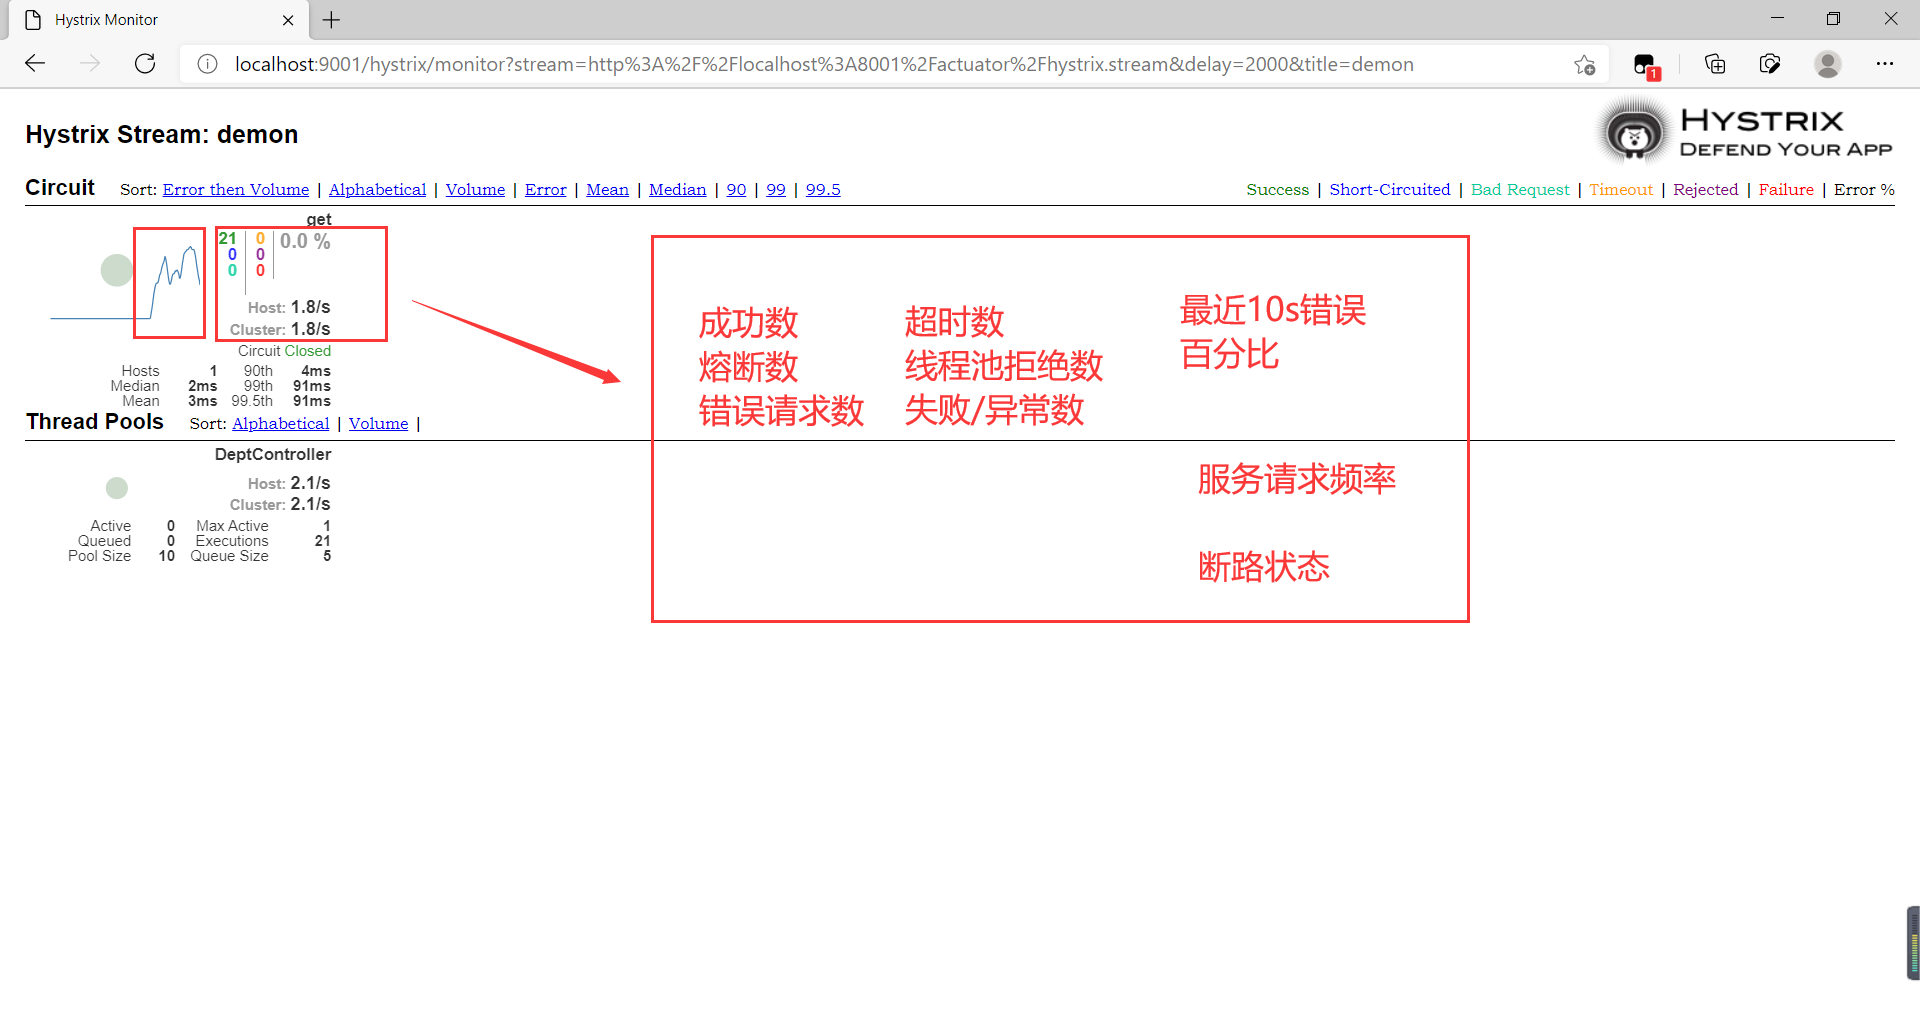This screenshot has width=1920, height=1030.
Task: Sort circuits Alphabetical
Action: coord(377,190)
